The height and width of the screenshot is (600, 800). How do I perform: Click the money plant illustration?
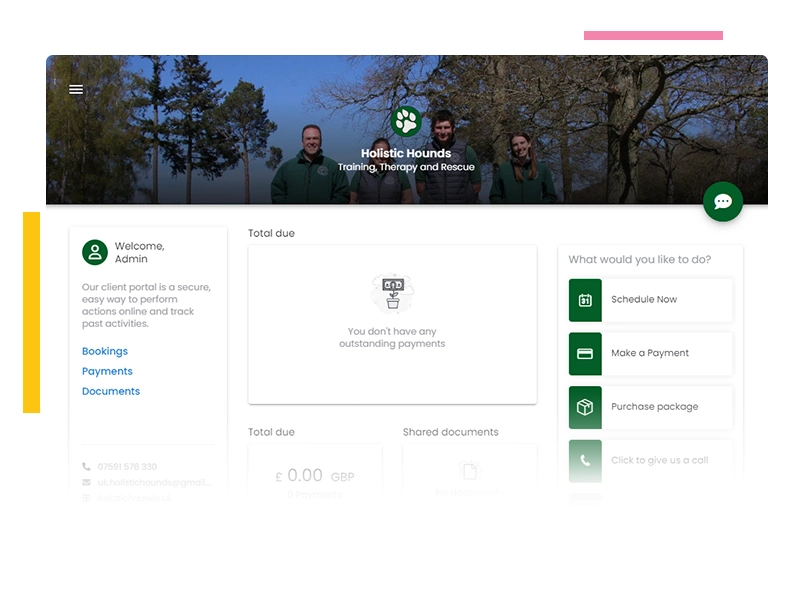point(393,293)
